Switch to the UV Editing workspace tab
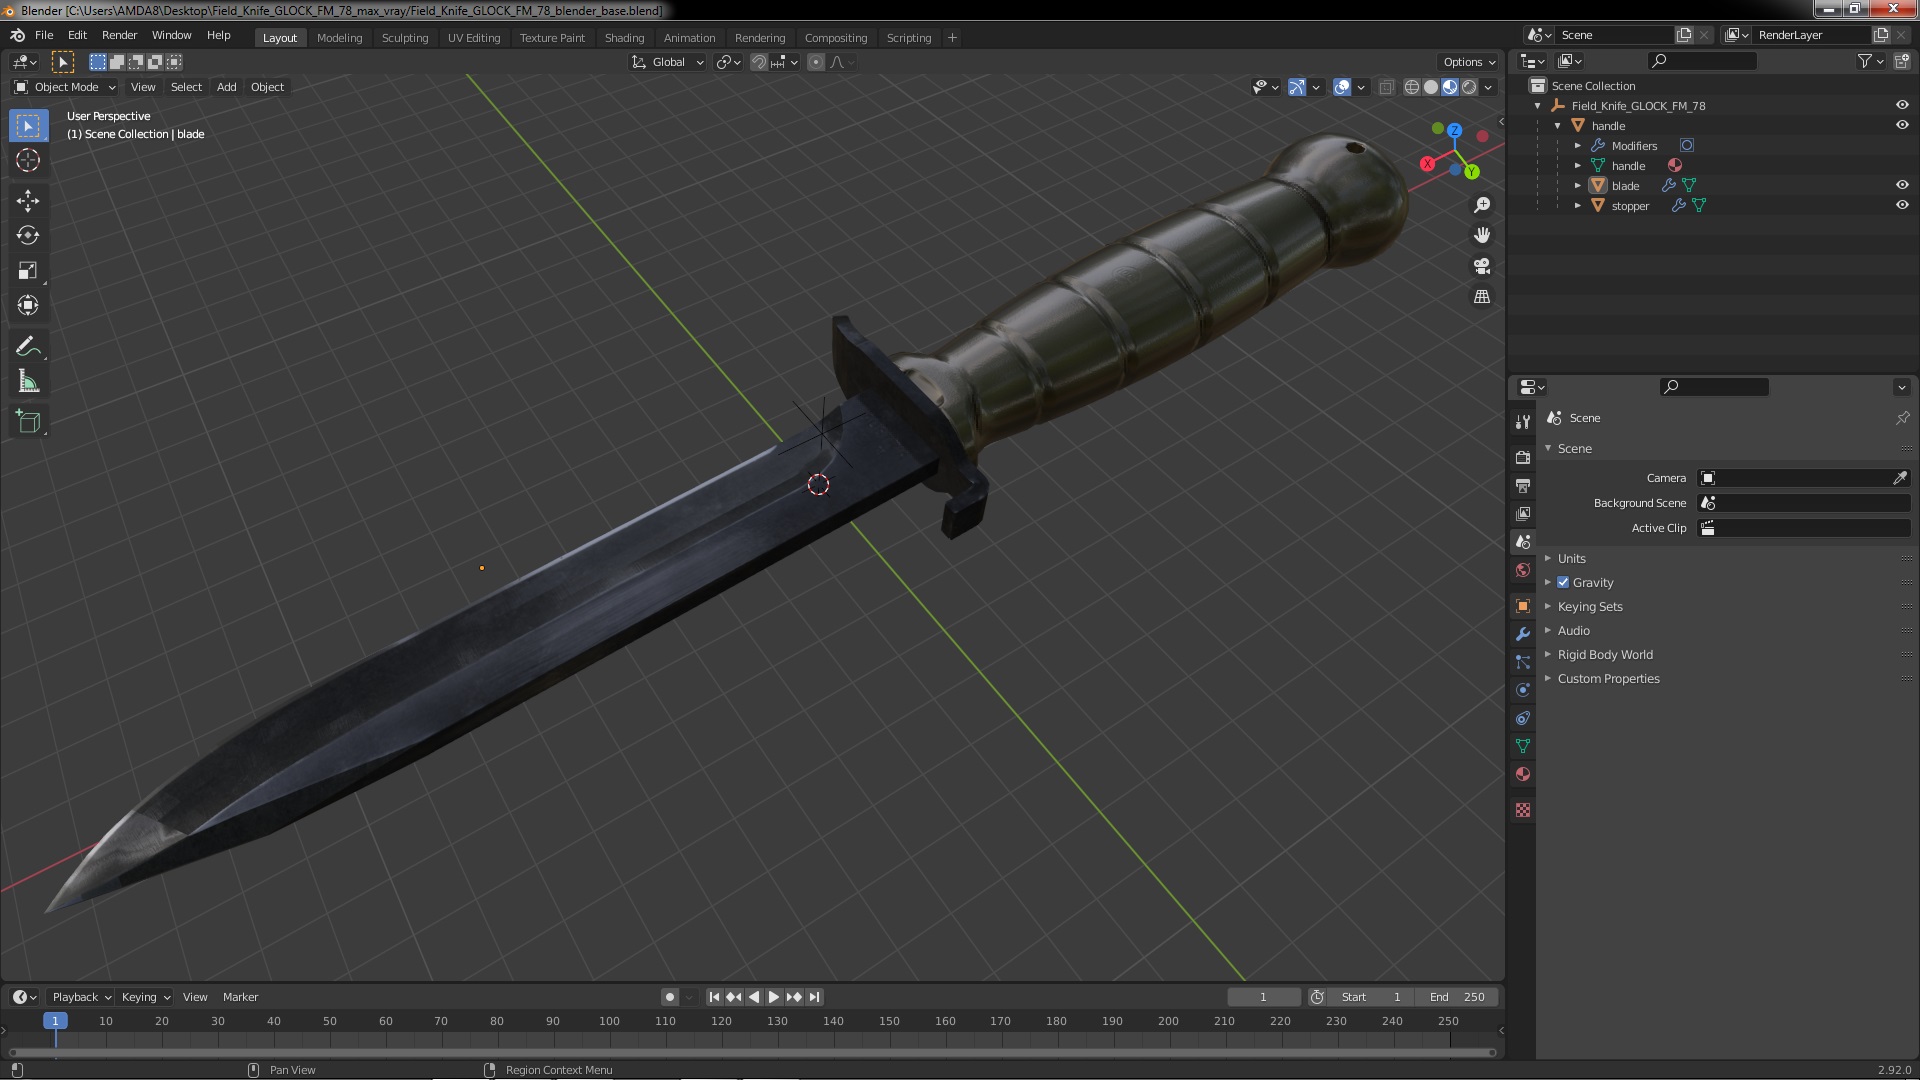The width and height of the screenshot is (1920, 1080). (x=474, y=38)
